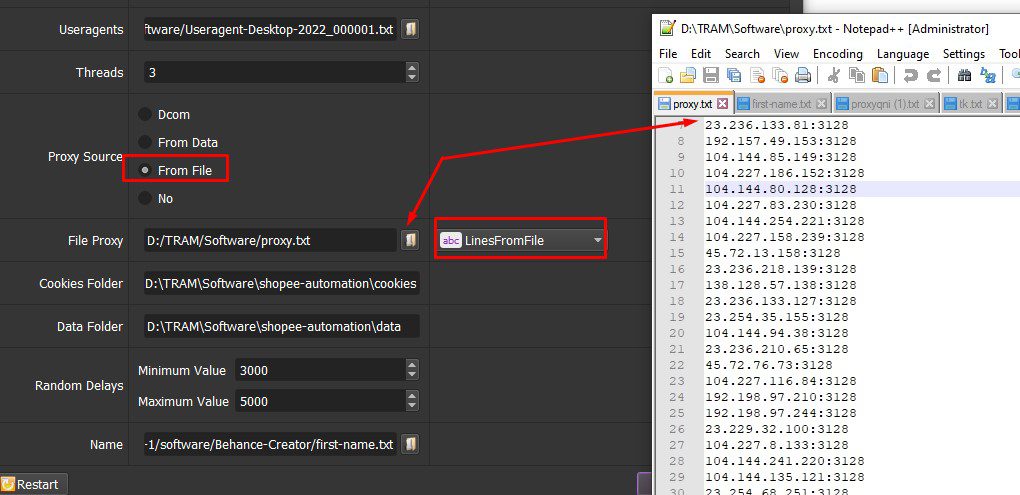
Task: Switch to the first-name.txt tab
Action: tap(781, 104)
